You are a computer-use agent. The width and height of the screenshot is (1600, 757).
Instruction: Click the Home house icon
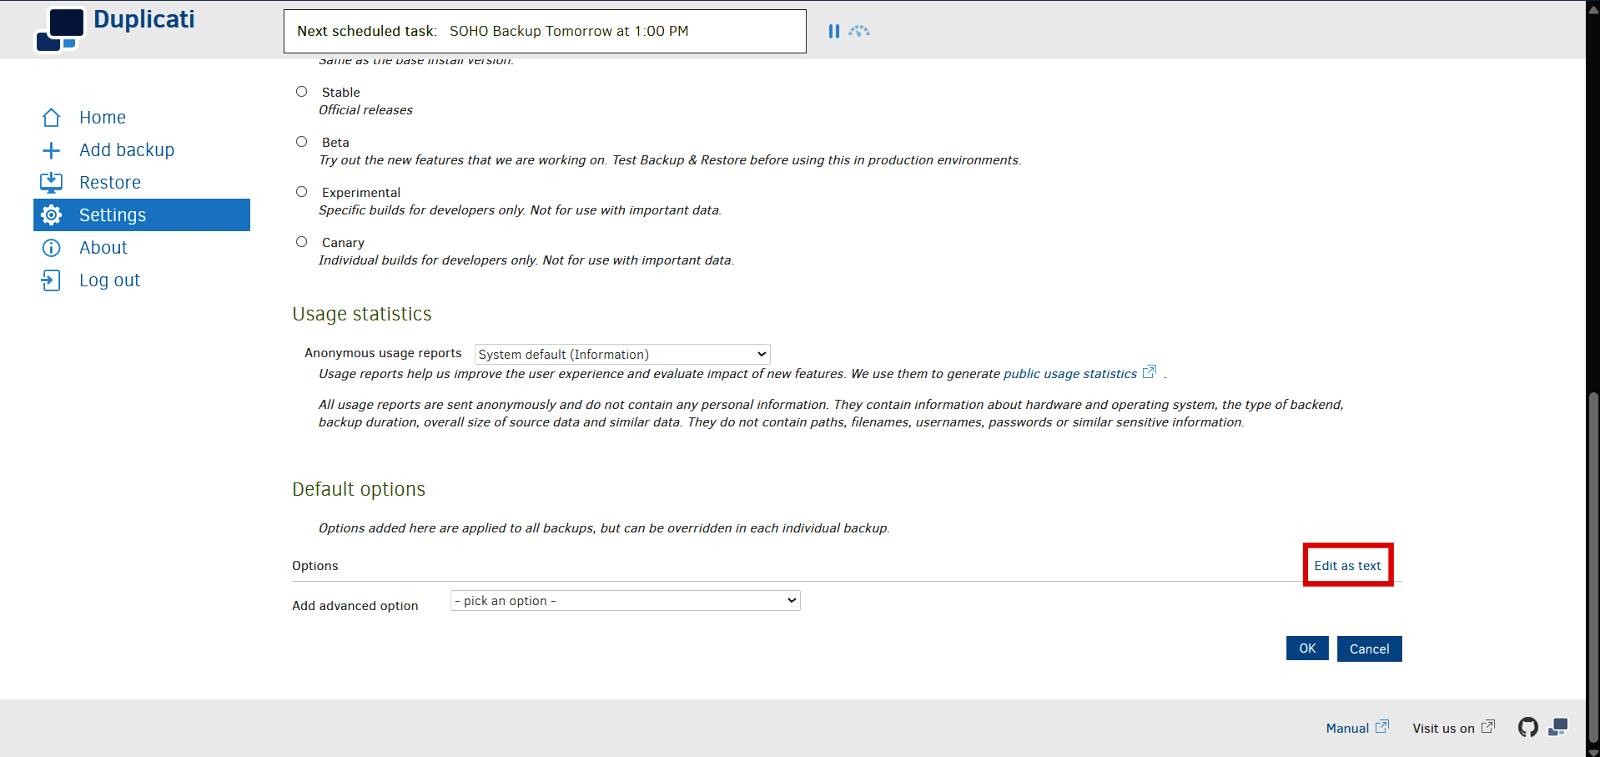pos(51,118)
